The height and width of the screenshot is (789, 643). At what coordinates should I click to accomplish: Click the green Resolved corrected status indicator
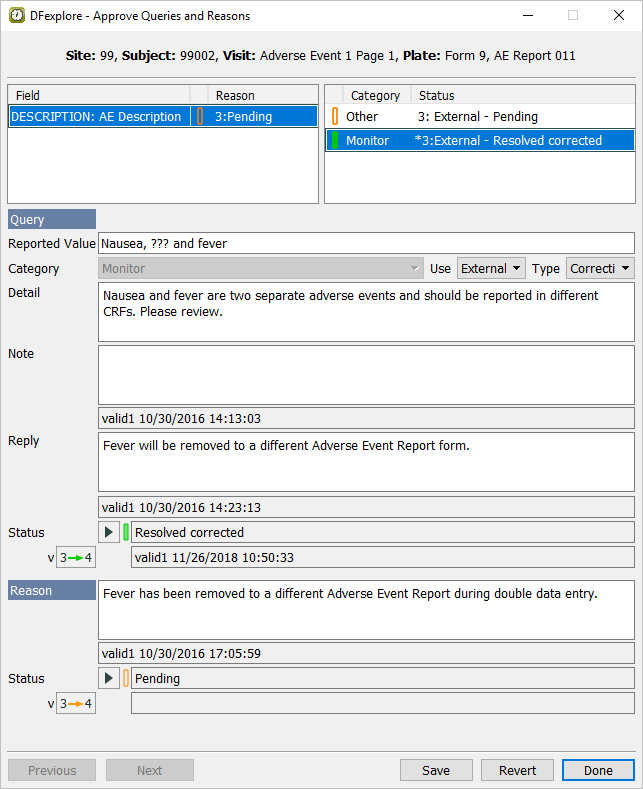click(x=126, y=532)
